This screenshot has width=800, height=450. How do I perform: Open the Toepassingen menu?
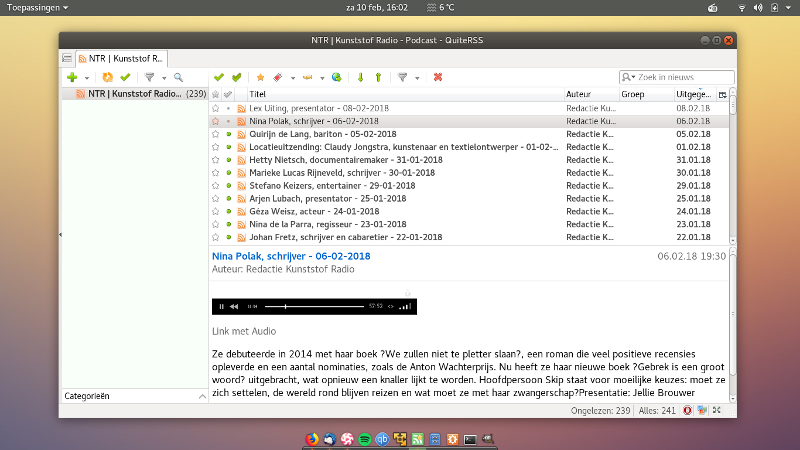click(x=37, y=8)
